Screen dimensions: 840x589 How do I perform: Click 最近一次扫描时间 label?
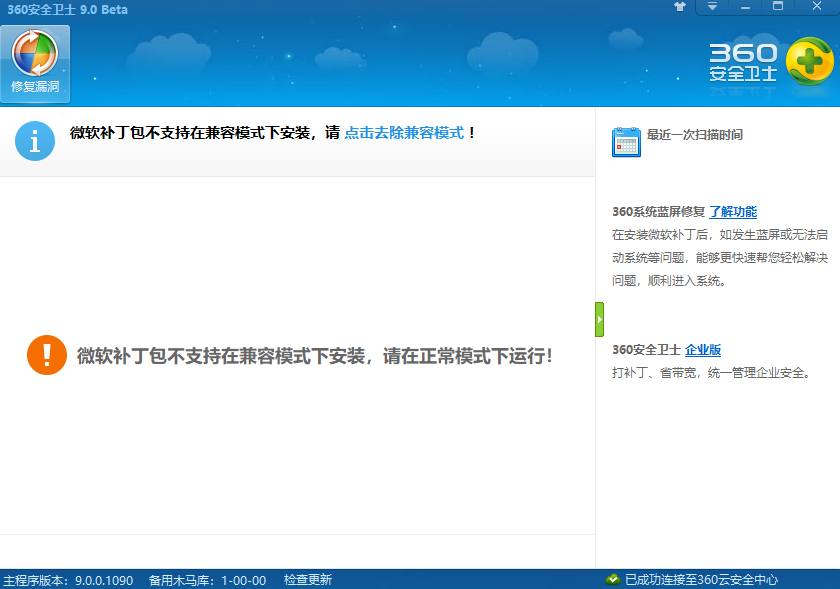coord(695,135)
